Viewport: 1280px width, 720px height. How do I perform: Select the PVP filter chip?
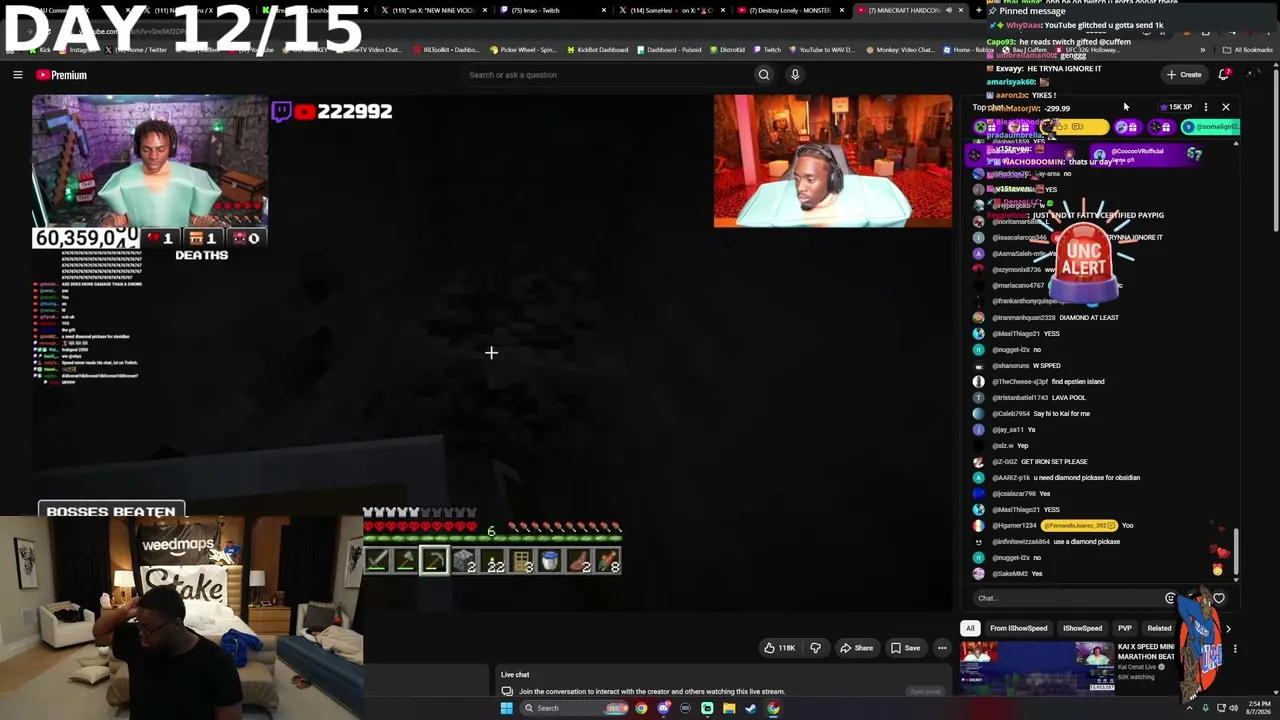pyautogui.click(x=1125, y=628)
